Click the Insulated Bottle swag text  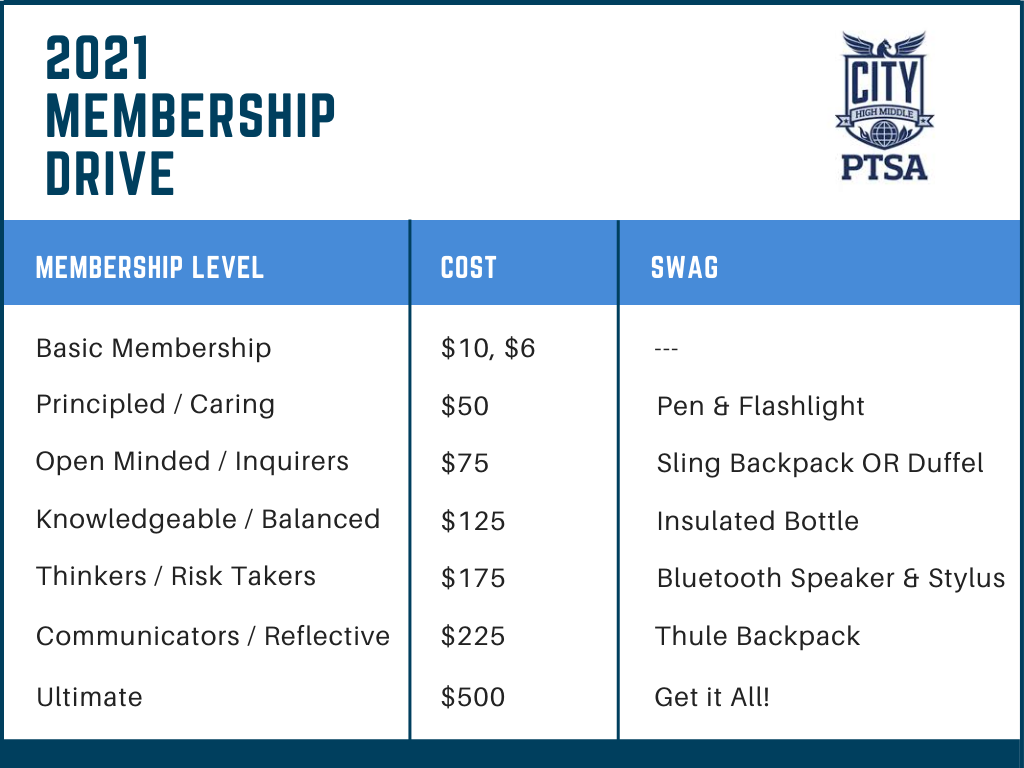click(758, 521)
